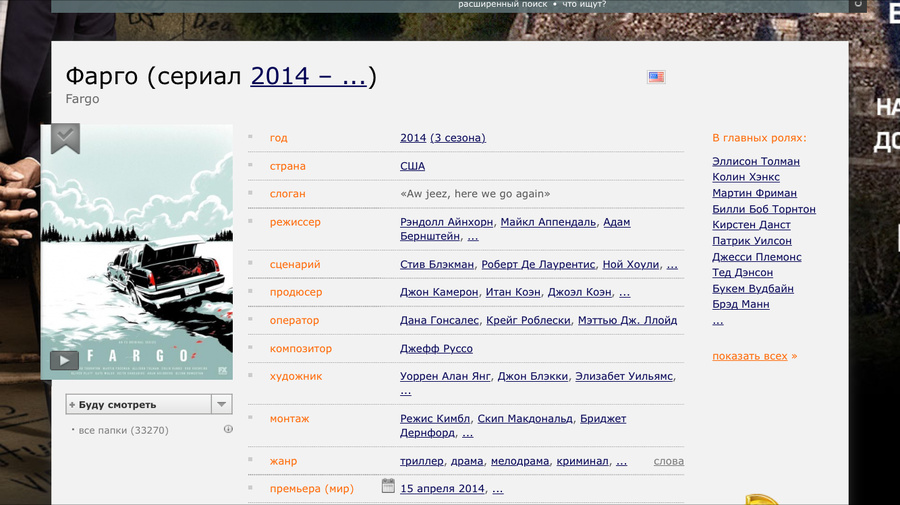Open writer Стив Блэкман
900x505 pixels.
tap(437, 265)
